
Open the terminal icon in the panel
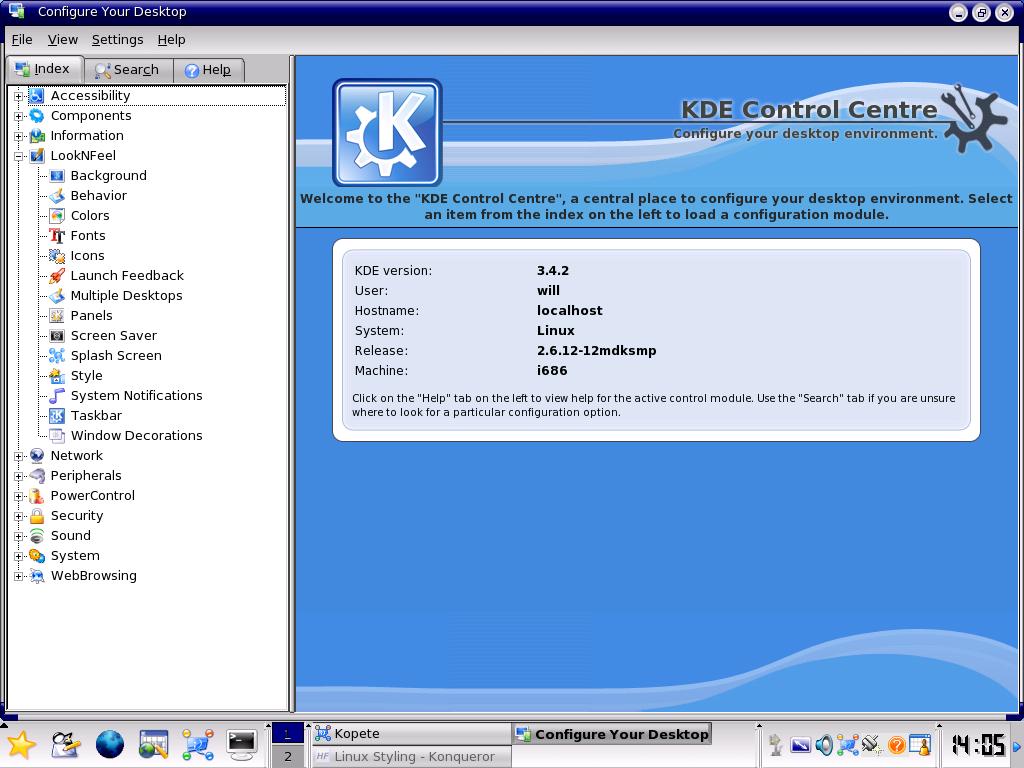coord(242,744)
